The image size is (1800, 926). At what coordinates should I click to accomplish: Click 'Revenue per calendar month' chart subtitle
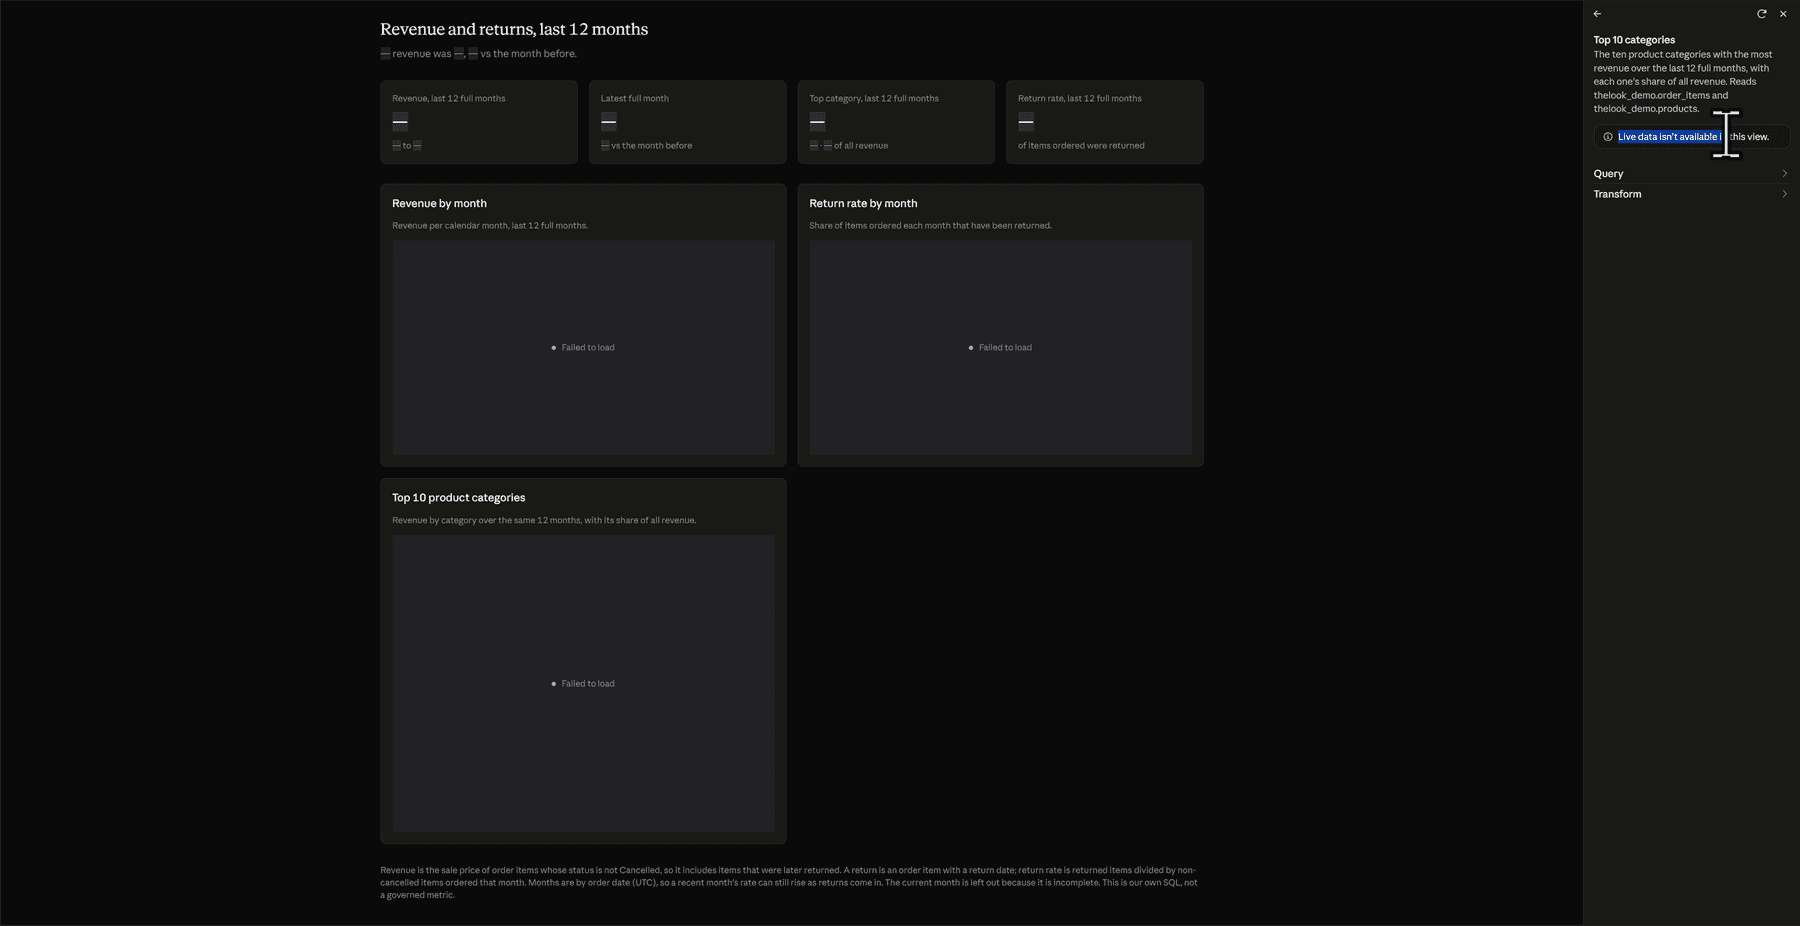490,225
